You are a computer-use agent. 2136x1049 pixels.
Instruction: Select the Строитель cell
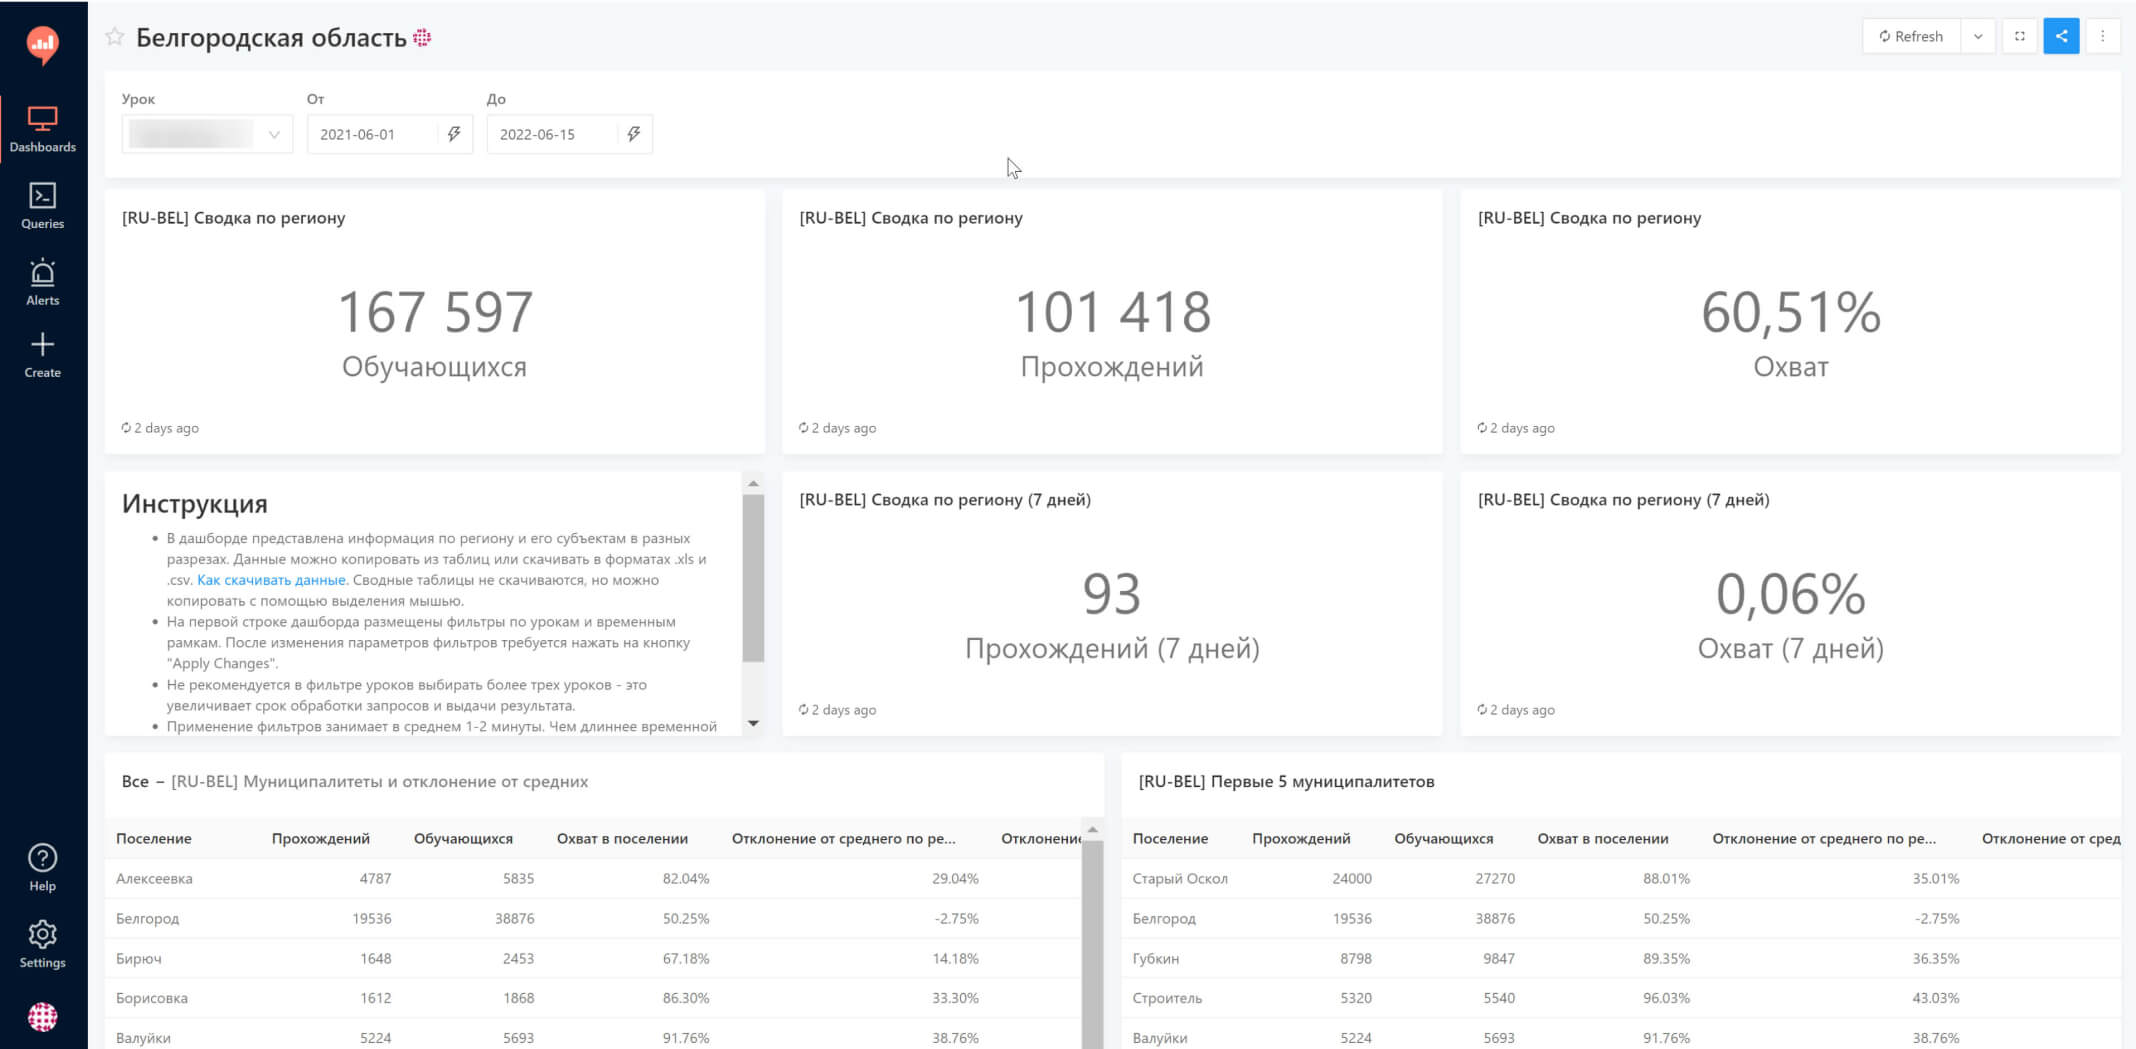click(x=1167, y=998)
